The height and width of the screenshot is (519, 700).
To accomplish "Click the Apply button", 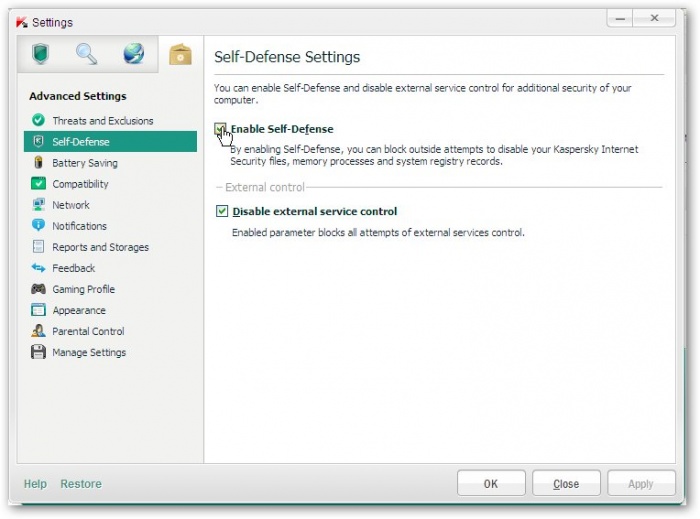I will [641, 483].
